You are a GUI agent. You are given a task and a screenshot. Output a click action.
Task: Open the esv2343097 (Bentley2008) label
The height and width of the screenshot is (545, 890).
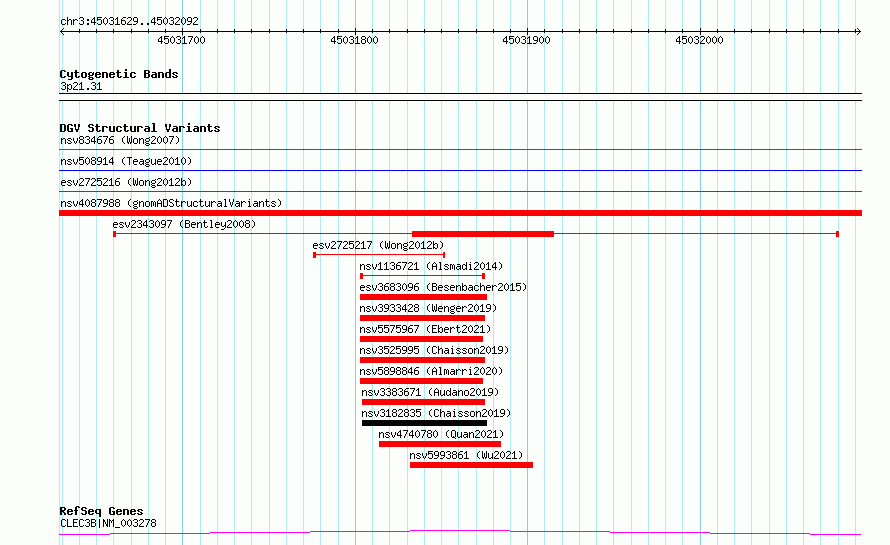coord(184,225)
